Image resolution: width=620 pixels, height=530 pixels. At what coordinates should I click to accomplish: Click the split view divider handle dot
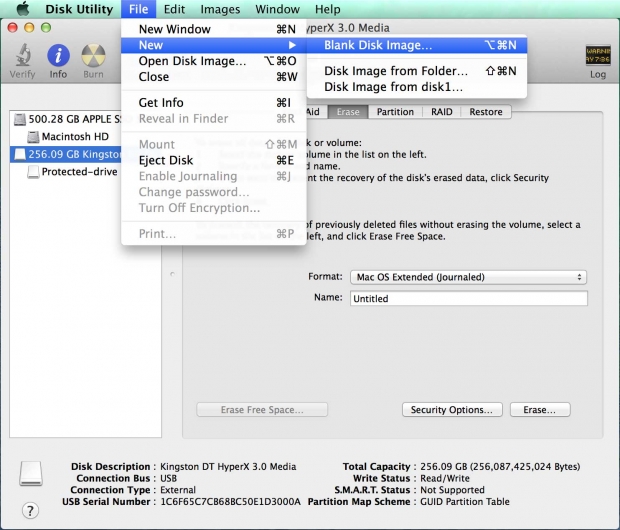point(172,274)
